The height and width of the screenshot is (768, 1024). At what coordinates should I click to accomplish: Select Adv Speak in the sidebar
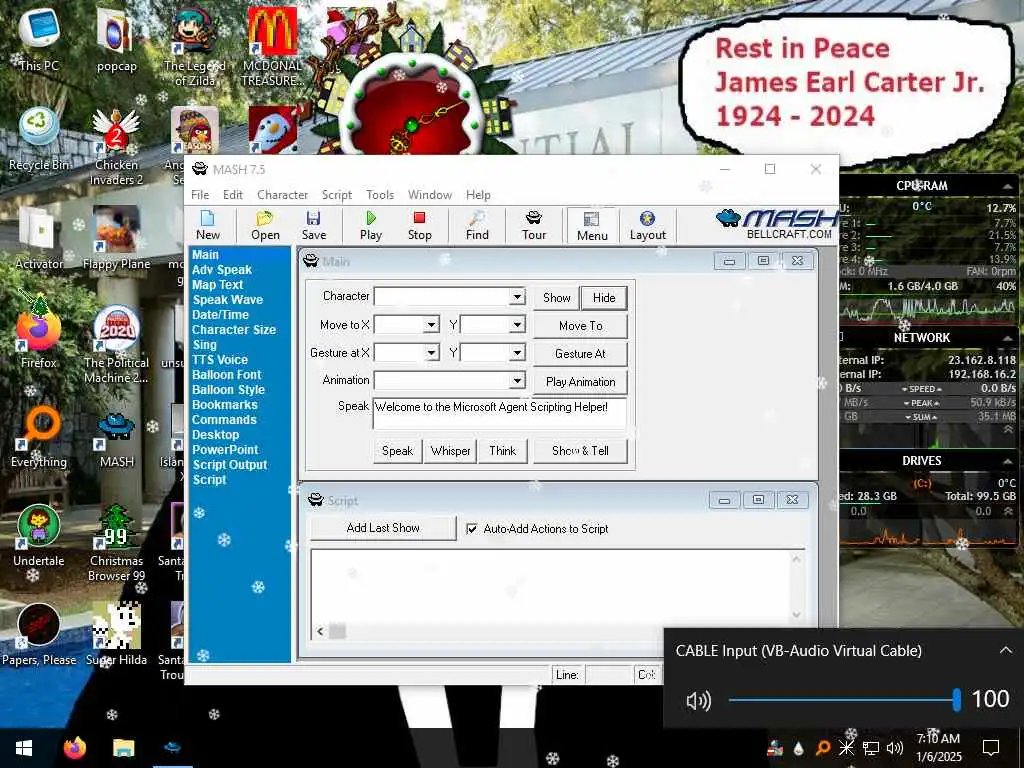click(x=222, y=270)
